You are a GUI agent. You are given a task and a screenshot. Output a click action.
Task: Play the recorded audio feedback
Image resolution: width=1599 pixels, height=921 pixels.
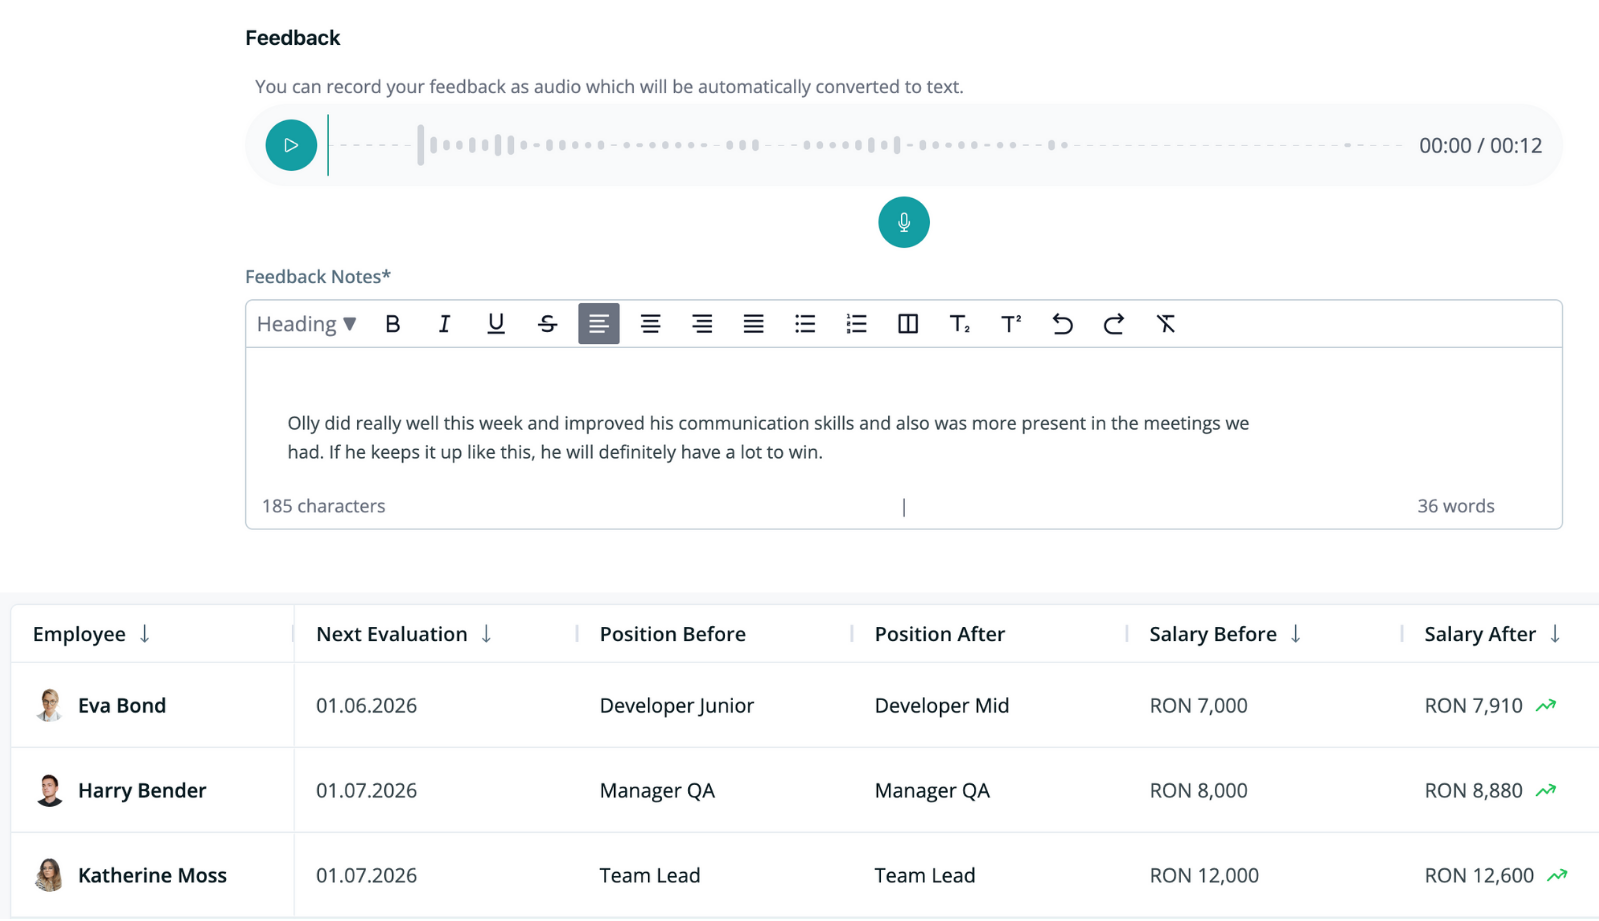(291, 145)
